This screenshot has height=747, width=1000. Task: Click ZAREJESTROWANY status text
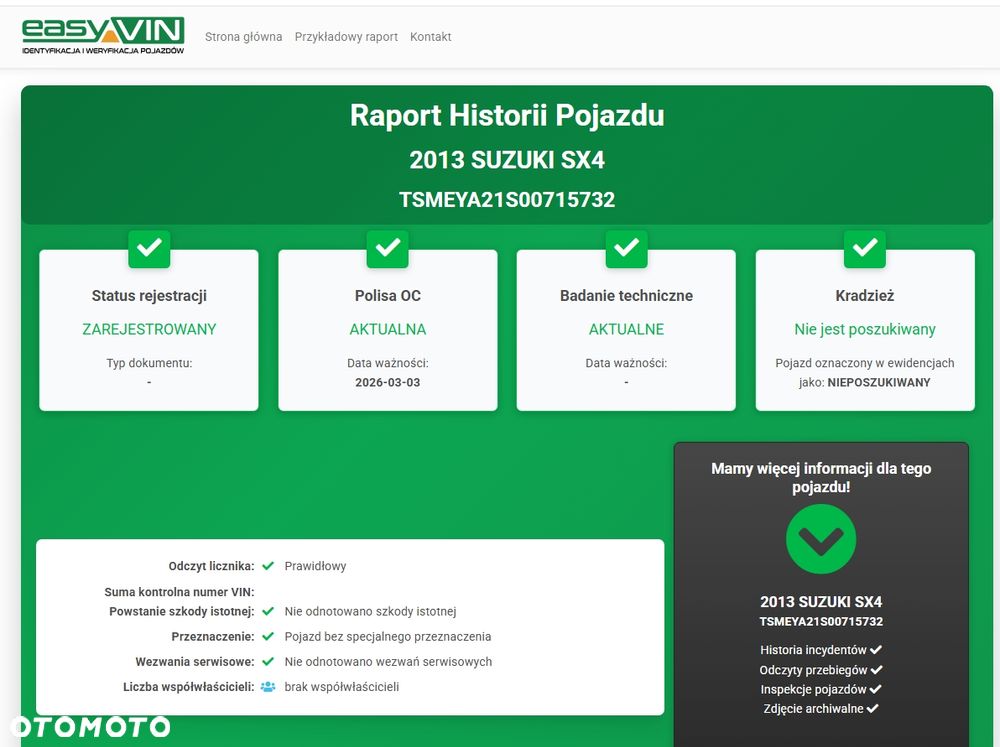[149, 329]
